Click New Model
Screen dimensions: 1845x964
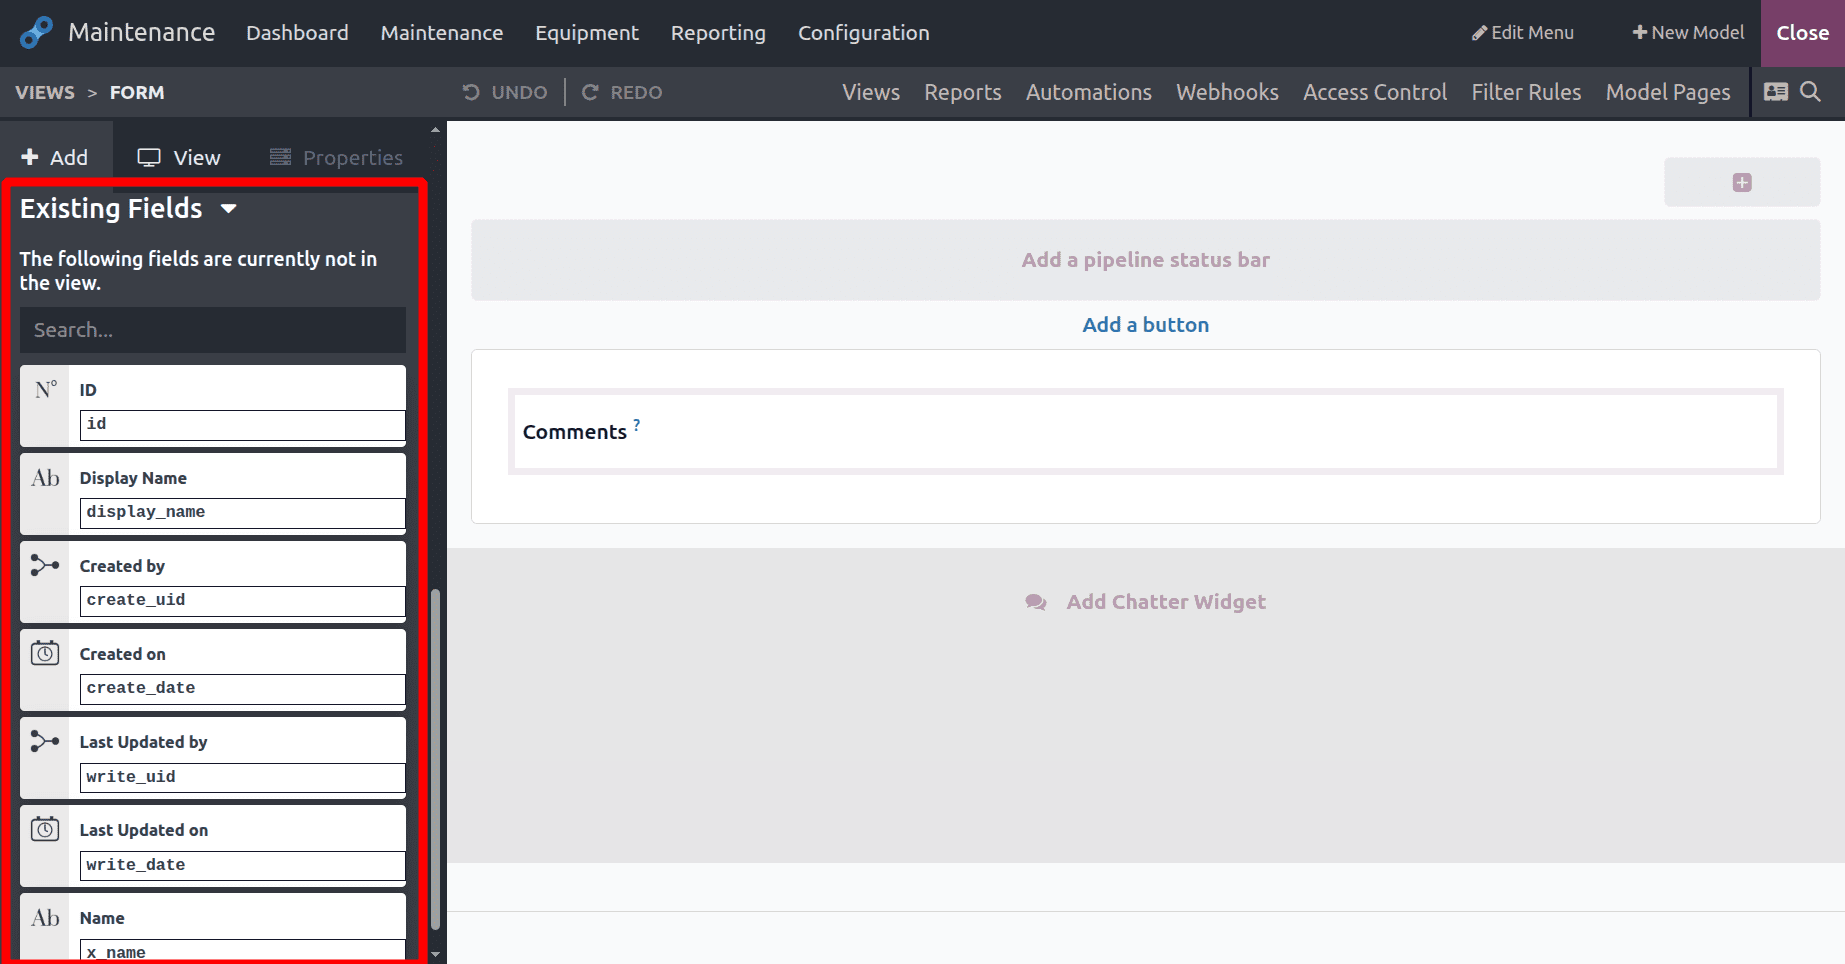coord(1688,33)
